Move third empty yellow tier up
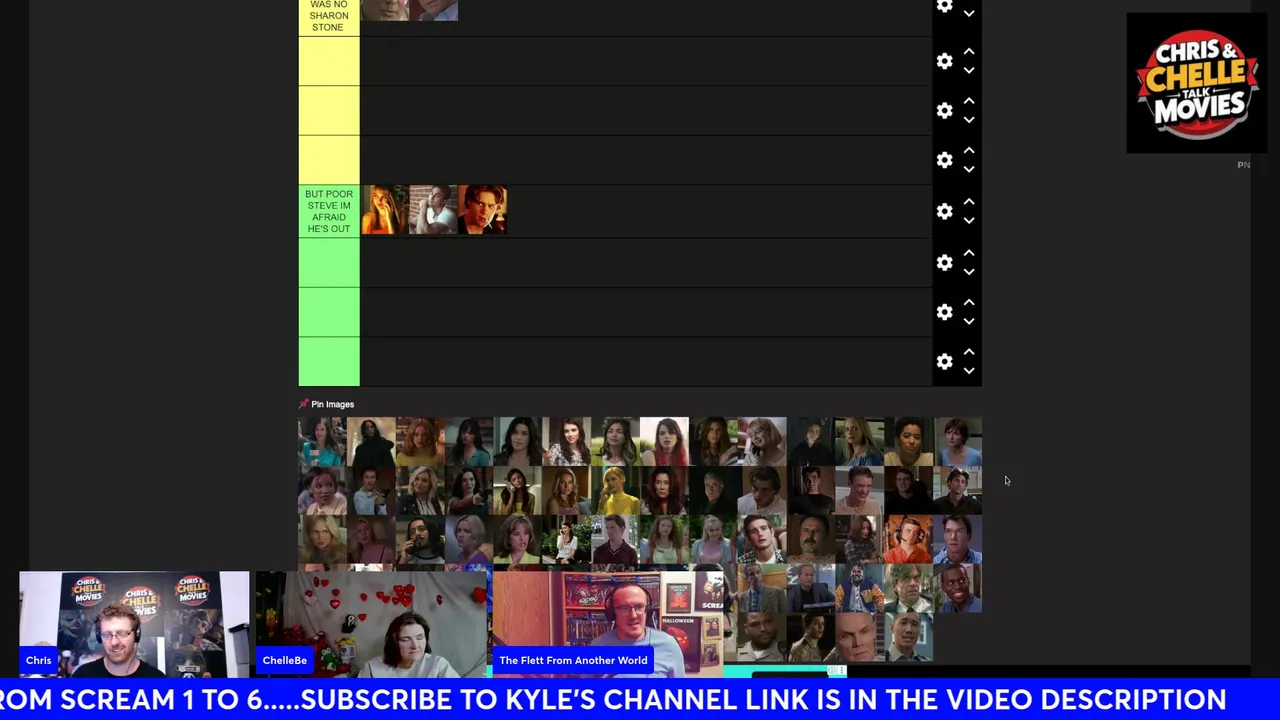The image size is (1280, 720). click(x=969, y=150)
